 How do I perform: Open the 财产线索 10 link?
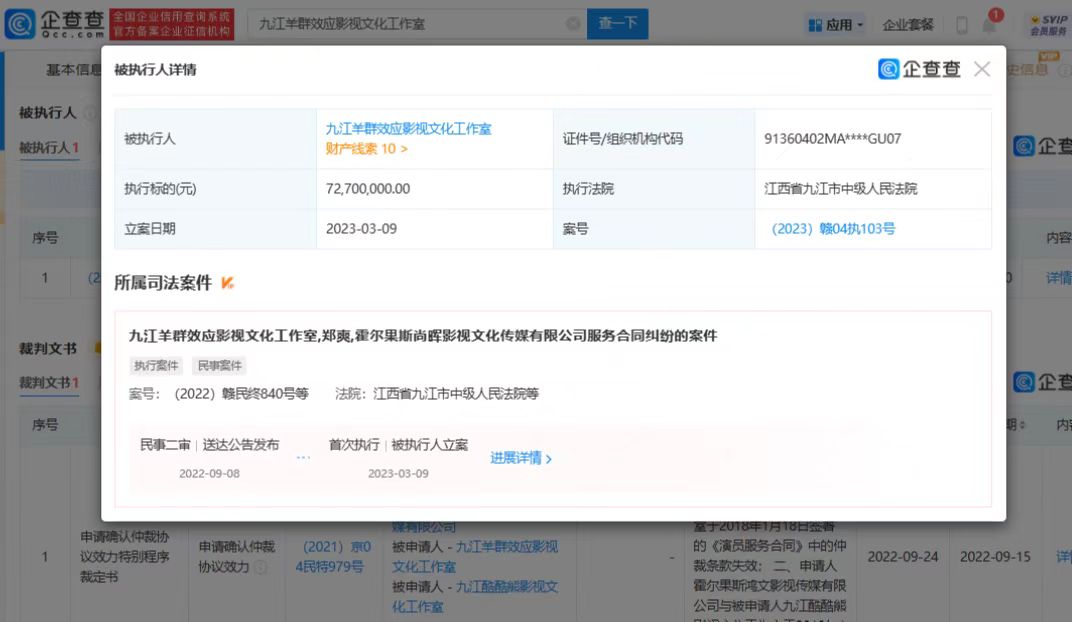tap(366, 149)
